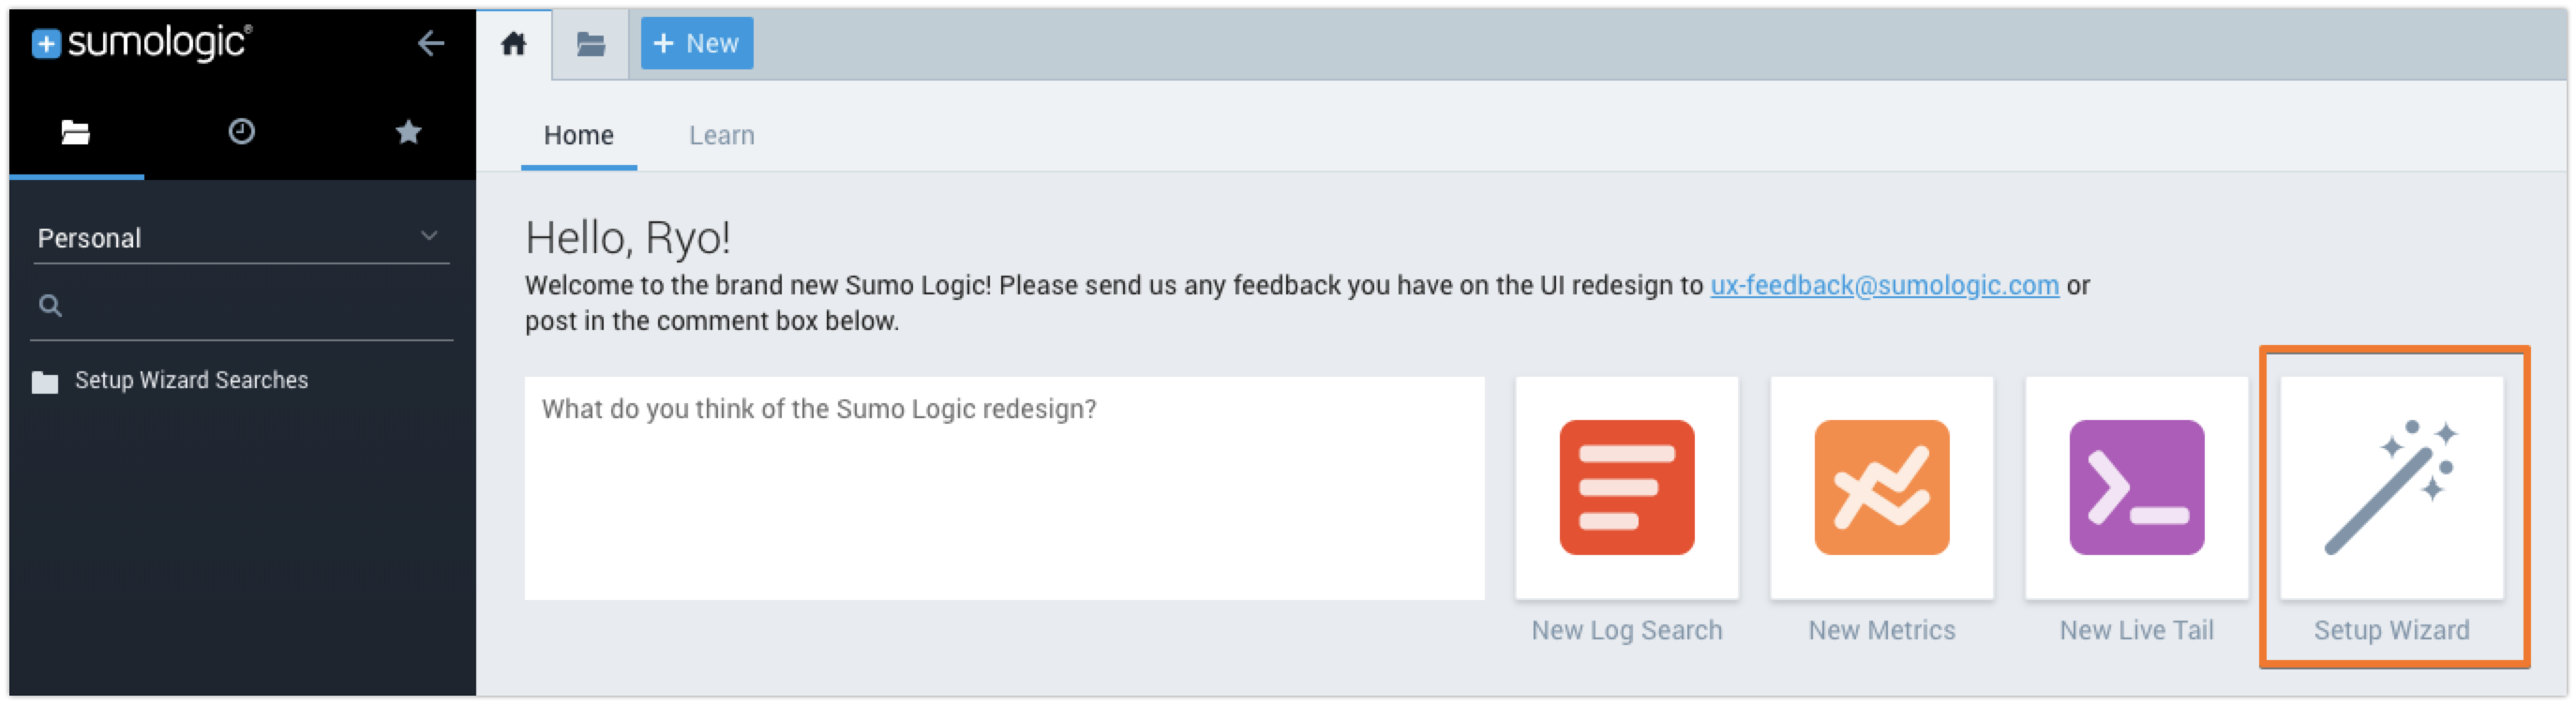Image resolution: width=2576 pixels, height=705 pixels.
Task: Collapse the sidebar with the back arrow
Action: [x=431, y=43]
